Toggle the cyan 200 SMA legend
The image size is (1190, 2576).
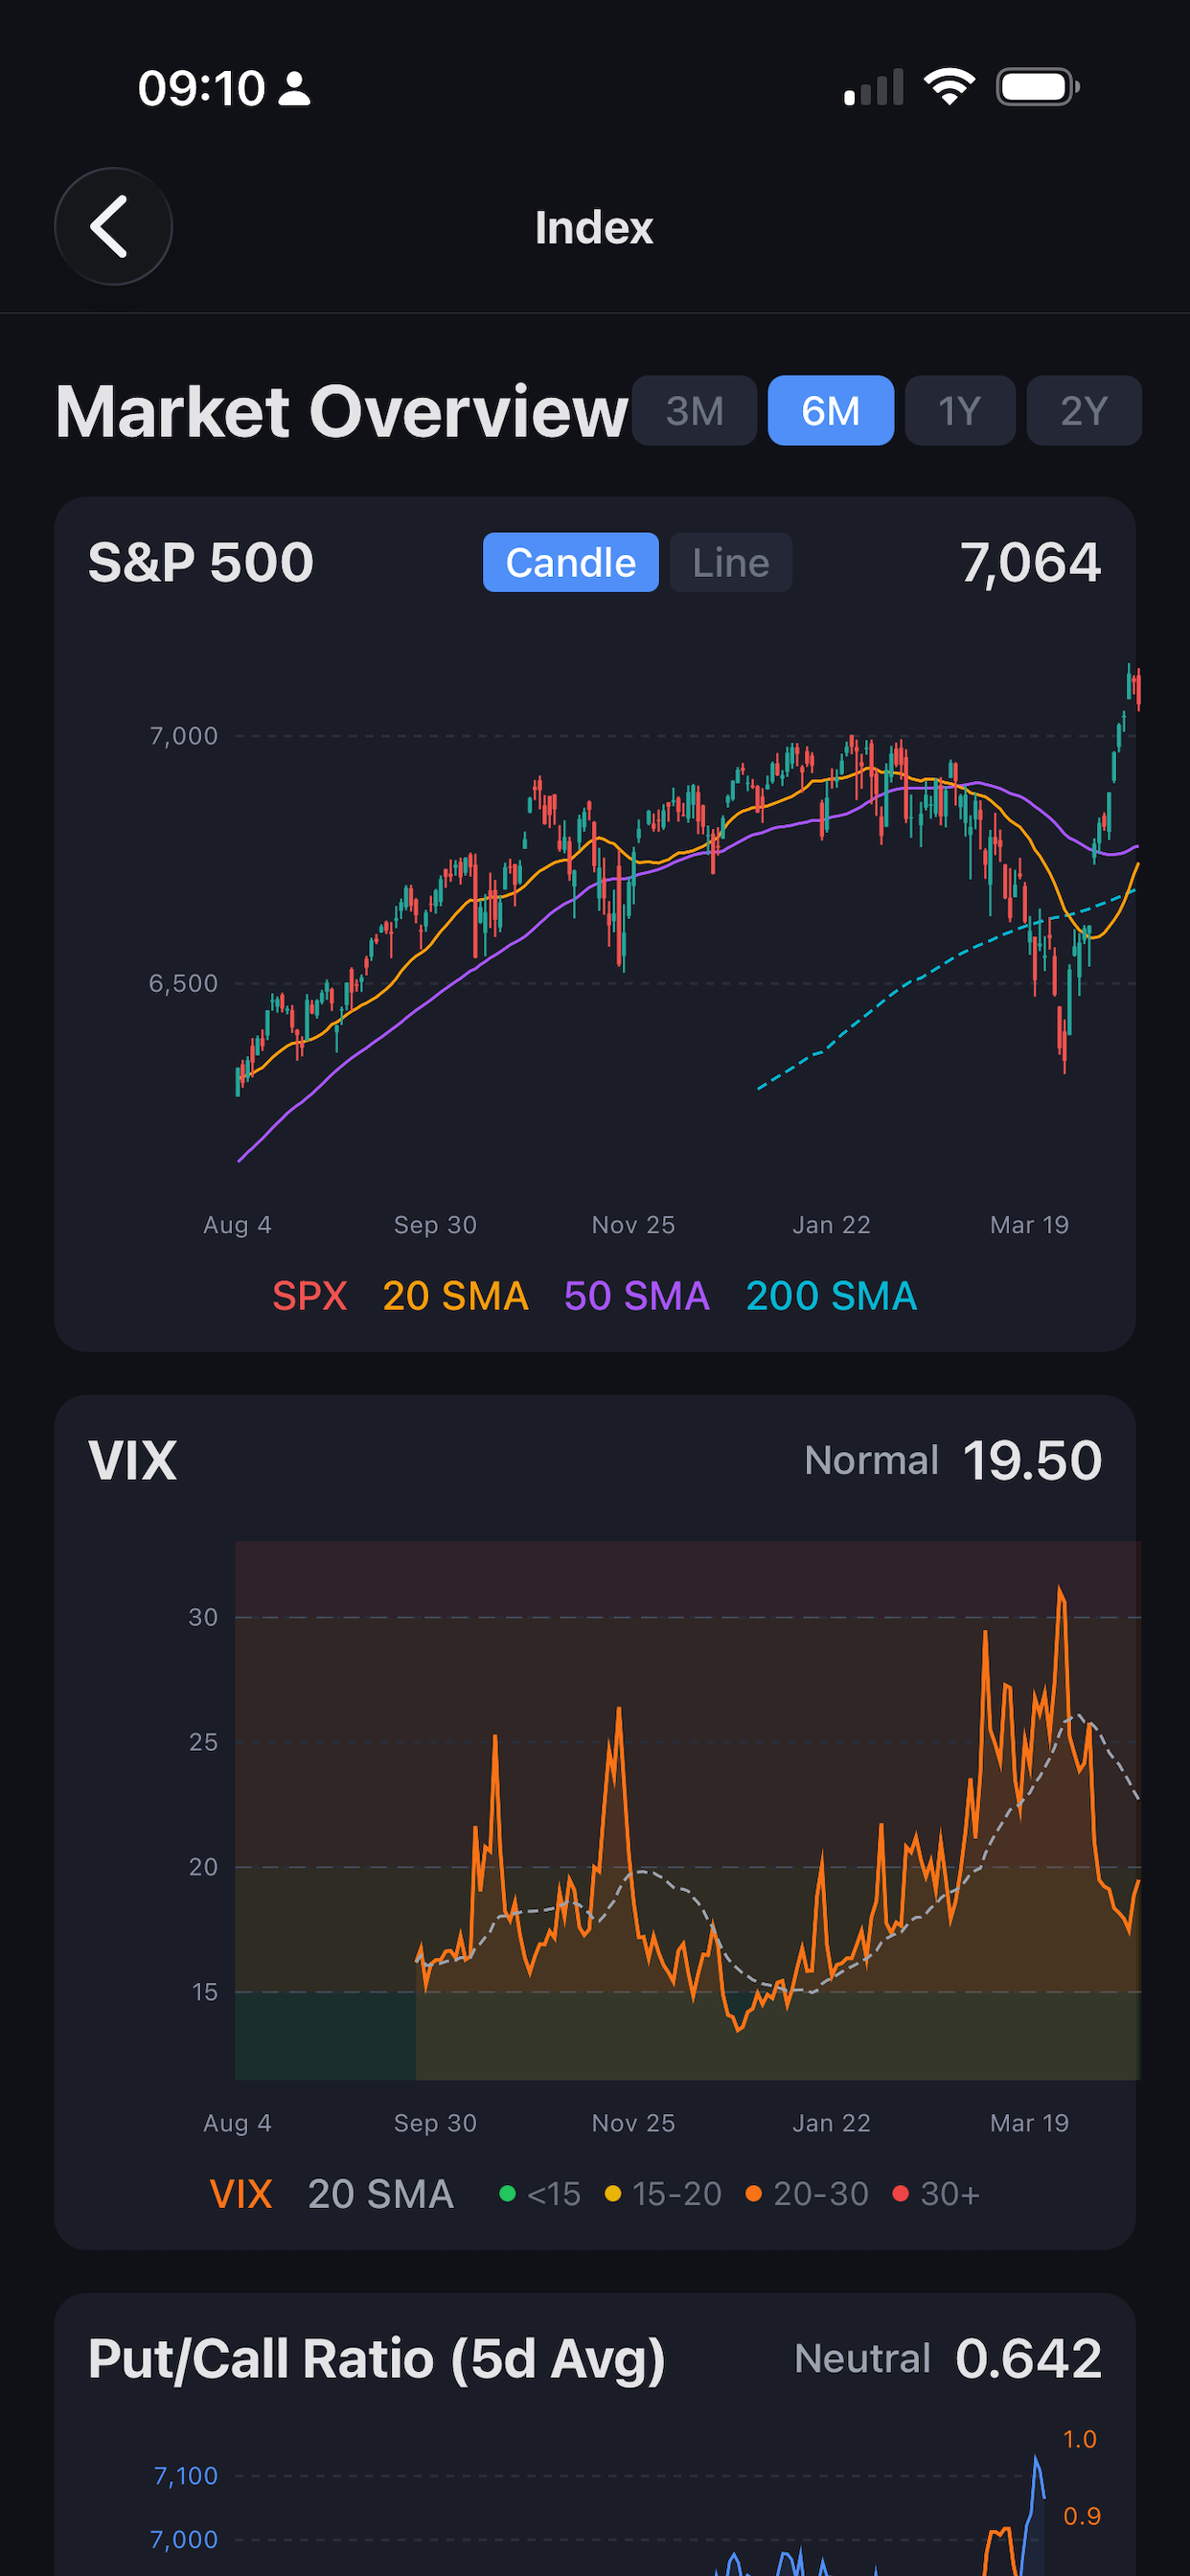tap(831, 1296)
